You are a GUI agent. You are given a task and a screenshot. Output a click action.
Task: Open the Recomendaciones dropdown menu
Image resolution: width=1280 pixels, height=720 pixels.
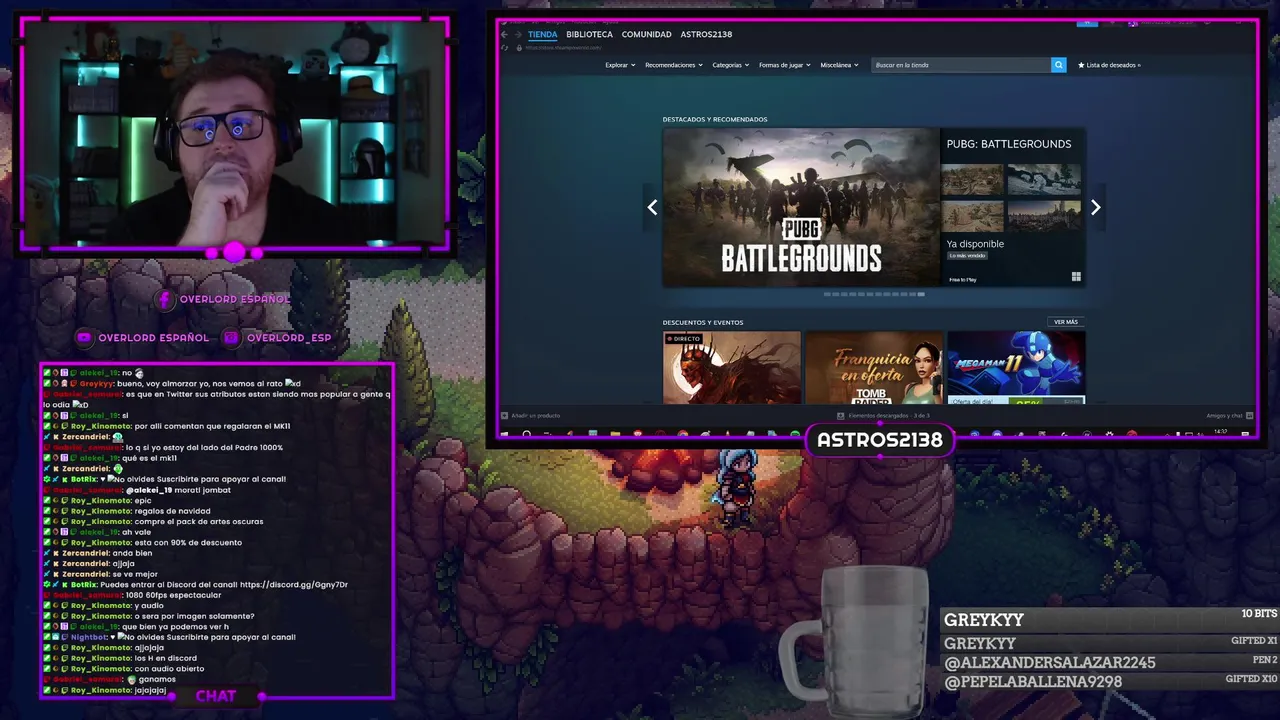point(673,65)
